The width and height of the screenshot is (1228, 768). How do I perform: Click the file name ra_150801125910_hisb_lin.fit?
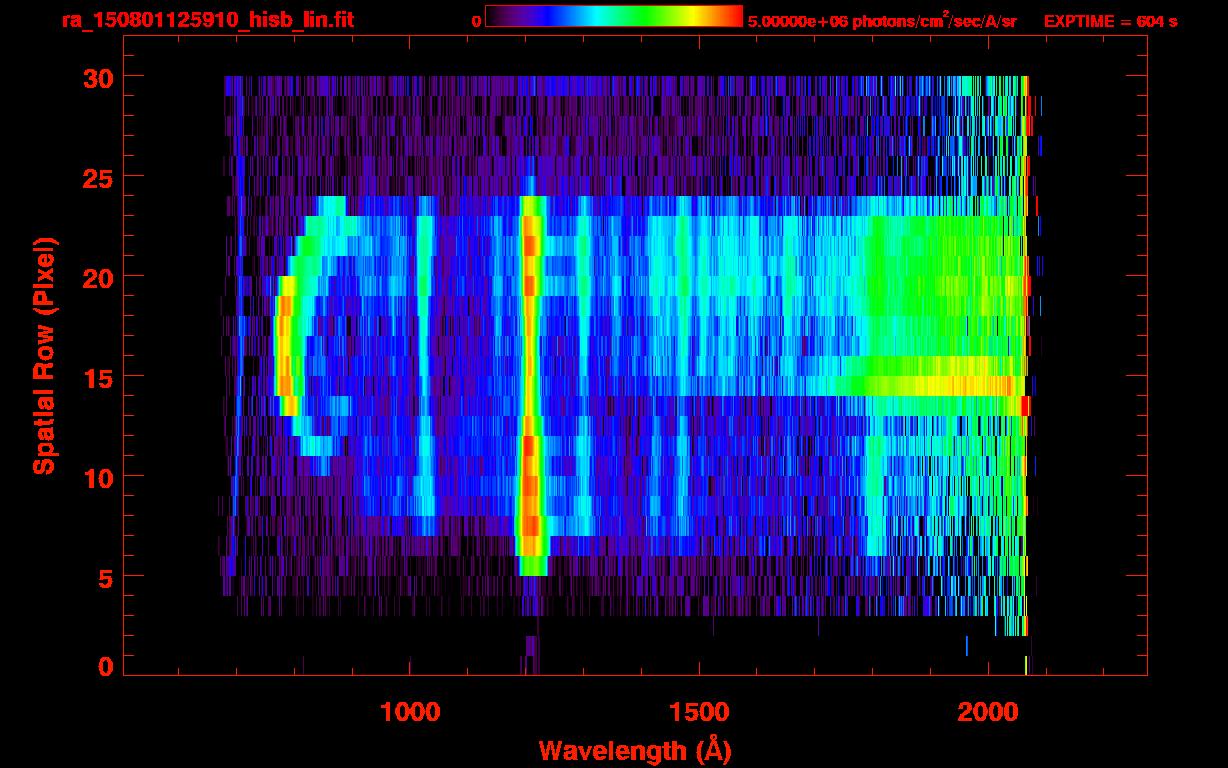pos(206,19)
